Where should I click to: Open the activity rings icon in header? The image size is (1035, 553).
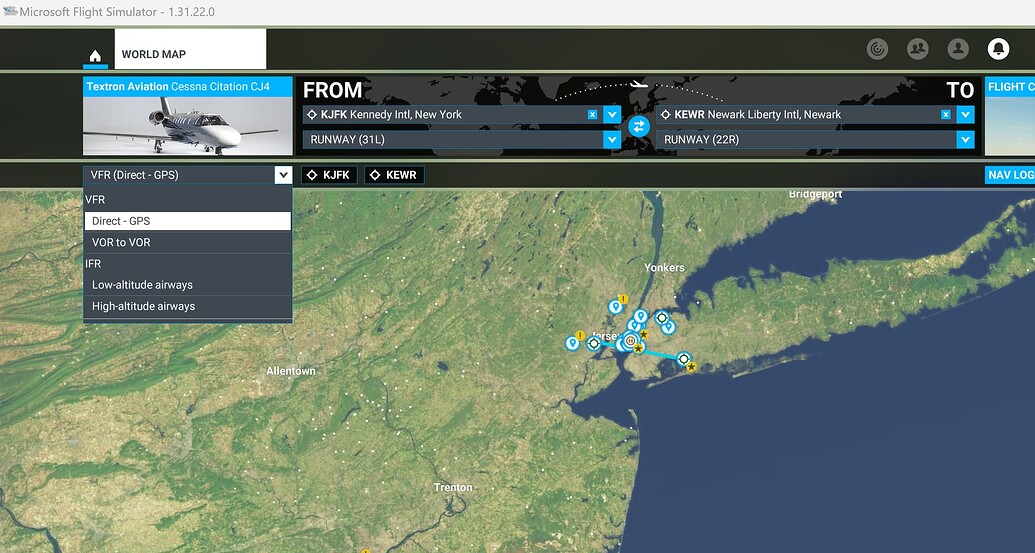coord(877,49)
